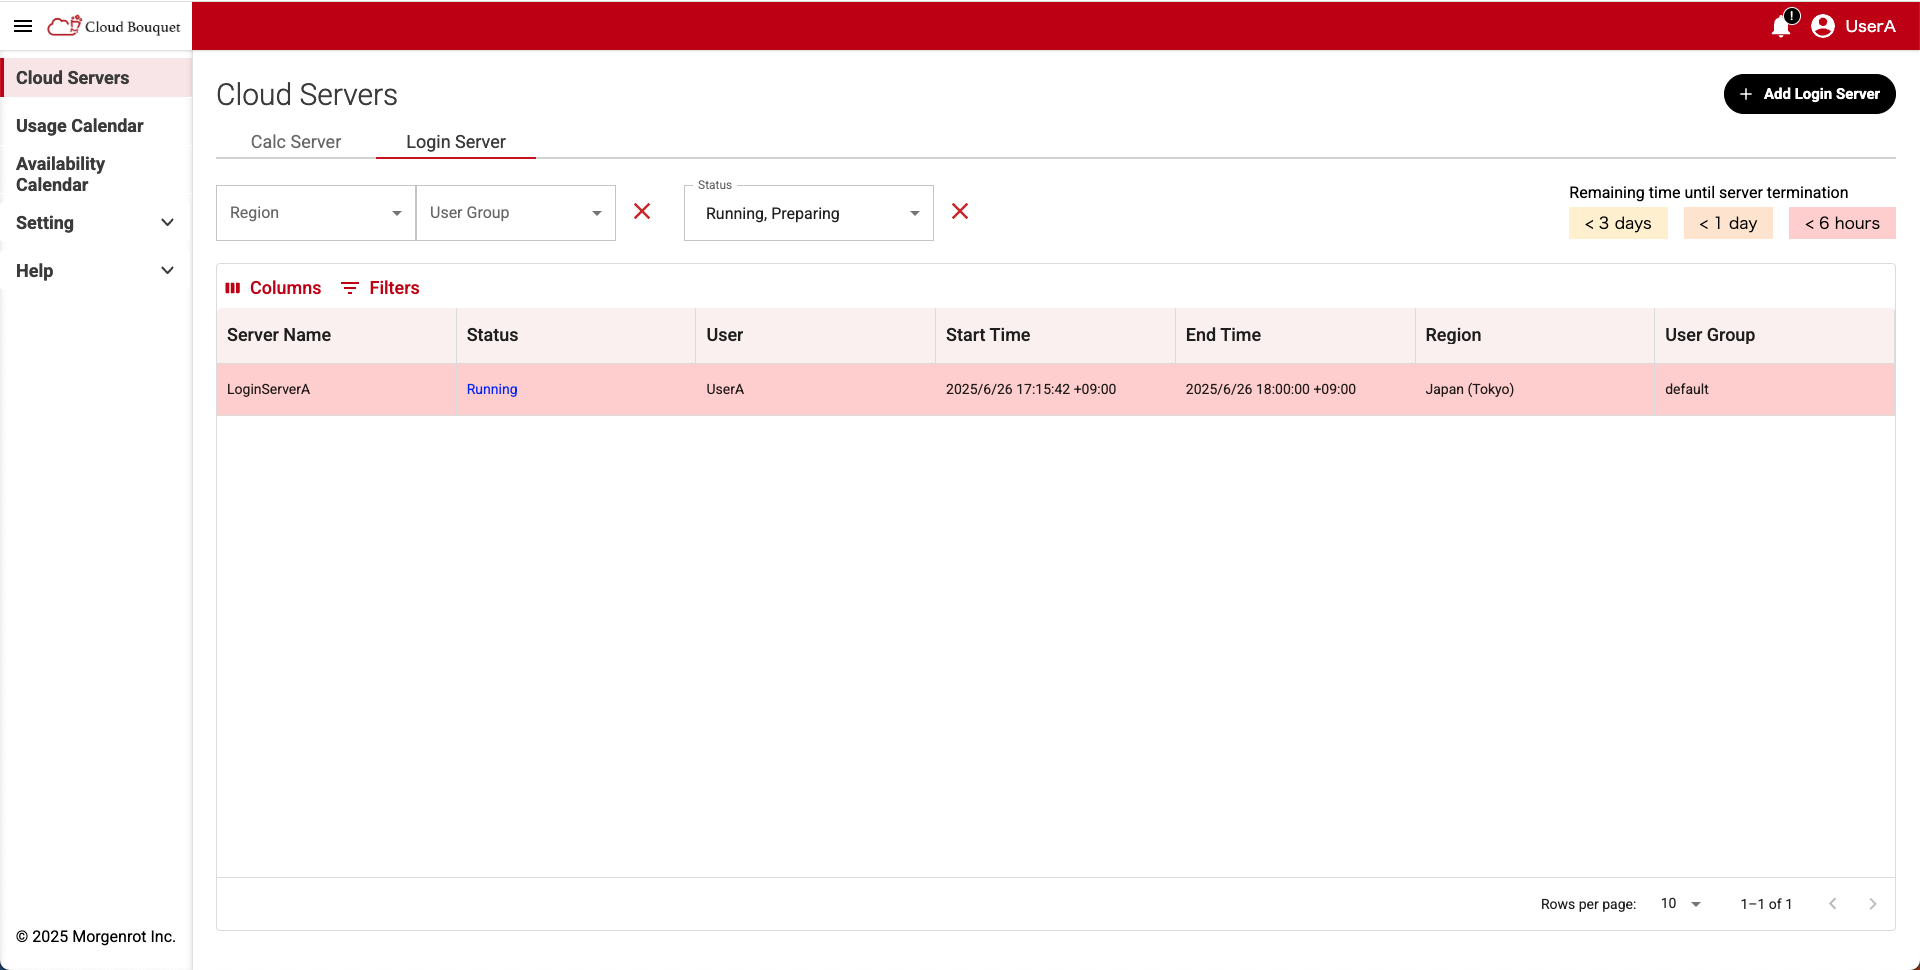Click the '< 3 days' legend swatch
Screen dimensions: 1920x970
point(1618,223)
